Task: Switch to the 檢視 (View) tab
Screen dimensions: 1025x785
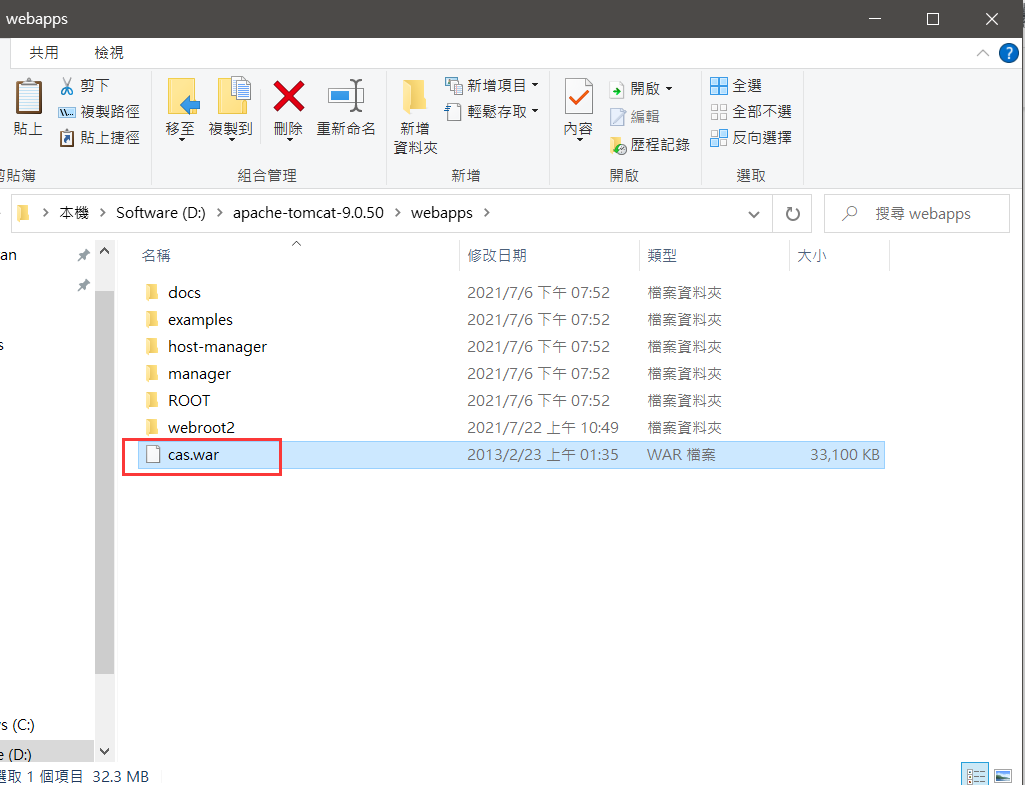Action: coord(109,52)
